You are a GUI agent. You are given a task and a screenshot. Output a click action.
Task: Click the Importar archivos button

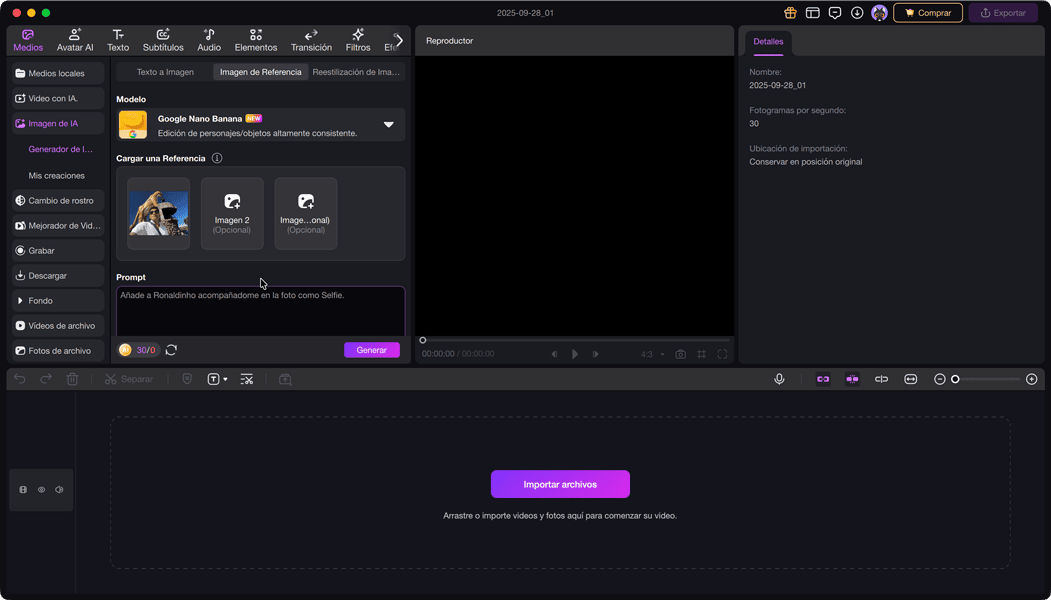(560, 484)
